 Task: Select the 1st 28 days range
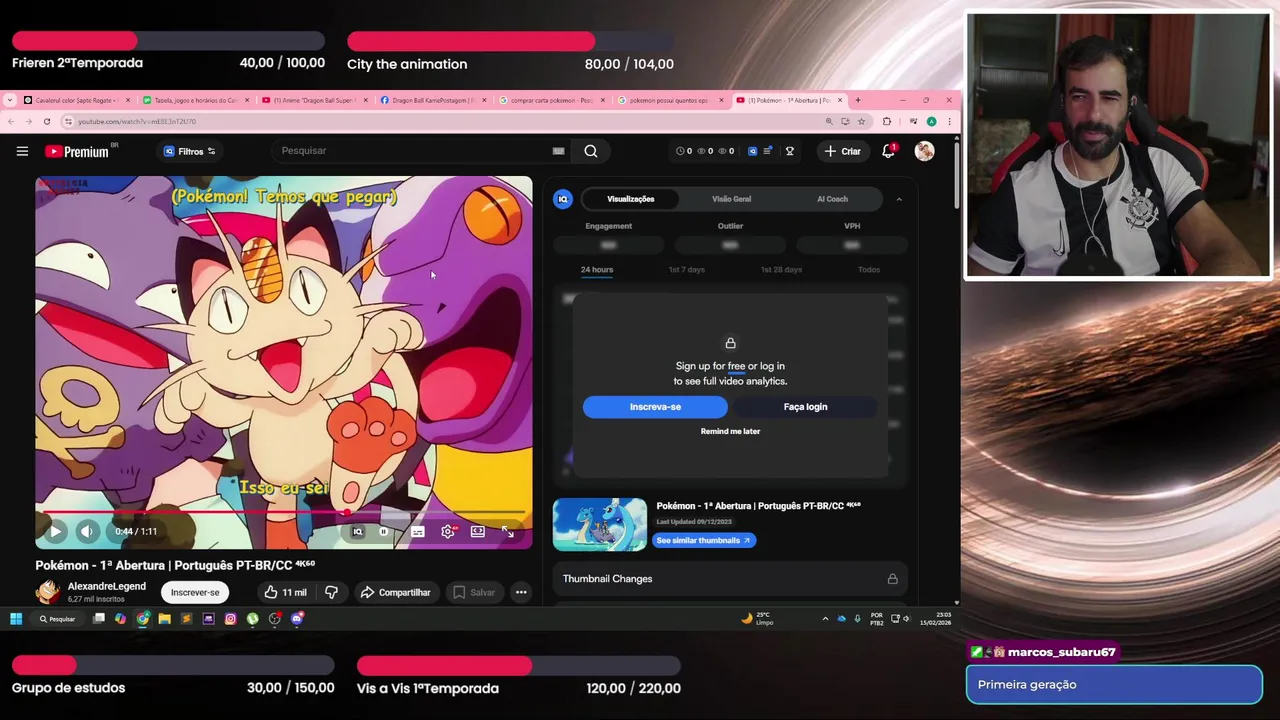coord(781,270)
